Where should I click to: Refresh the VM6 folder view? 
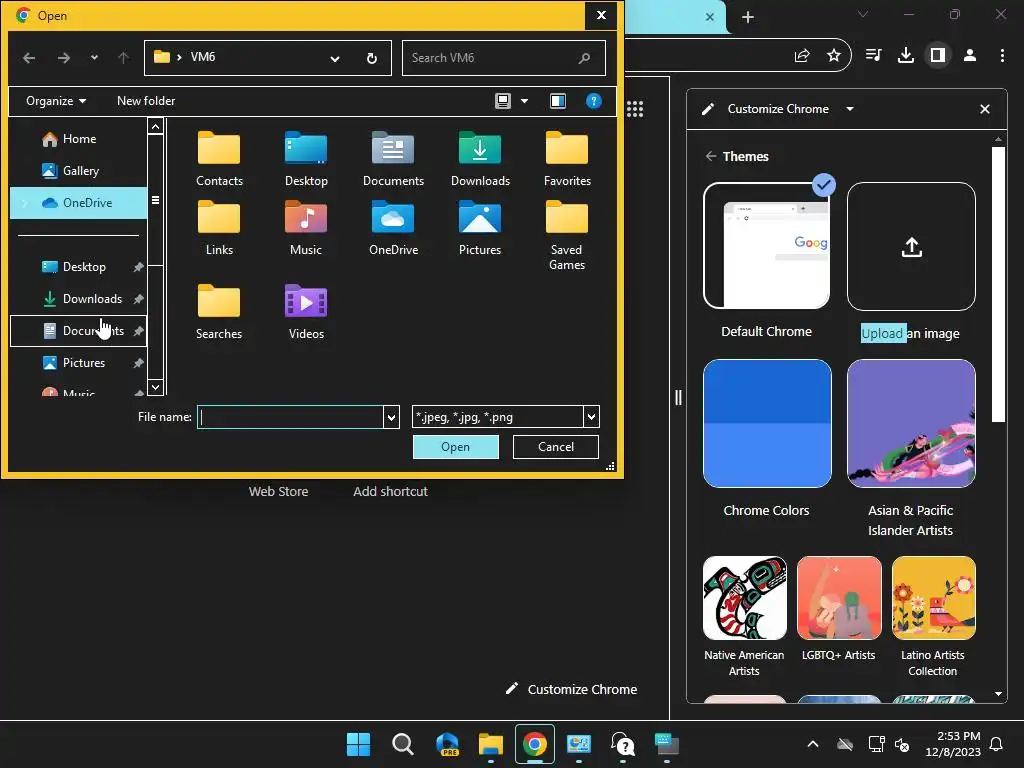(372, 58)
